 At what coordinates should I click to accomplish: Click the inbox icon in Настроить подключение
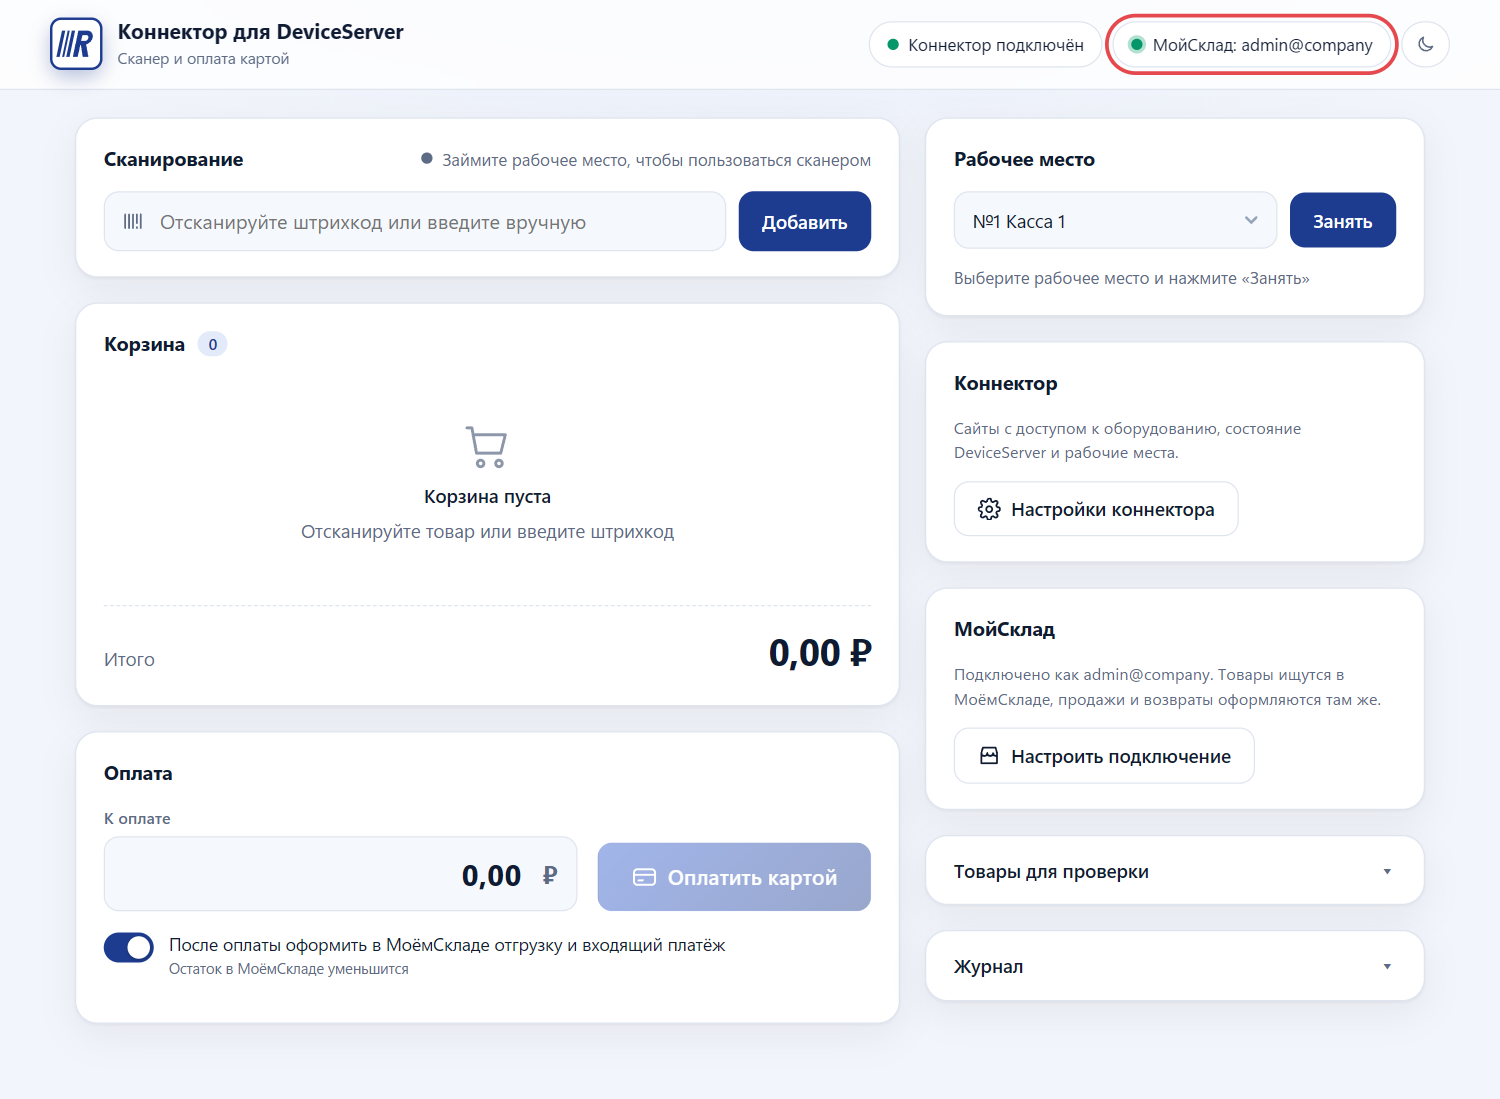pos(989,756)
